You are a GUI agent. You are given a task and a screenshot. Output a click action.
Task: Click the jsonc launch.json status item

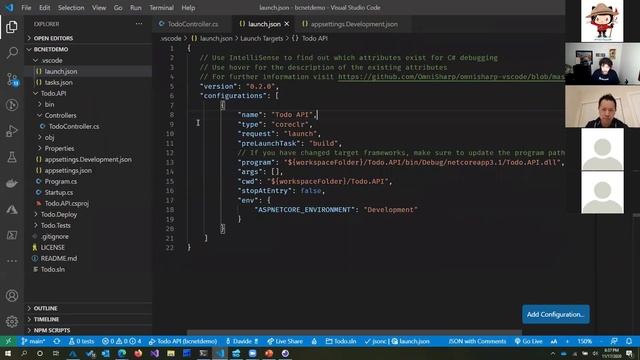397,341
